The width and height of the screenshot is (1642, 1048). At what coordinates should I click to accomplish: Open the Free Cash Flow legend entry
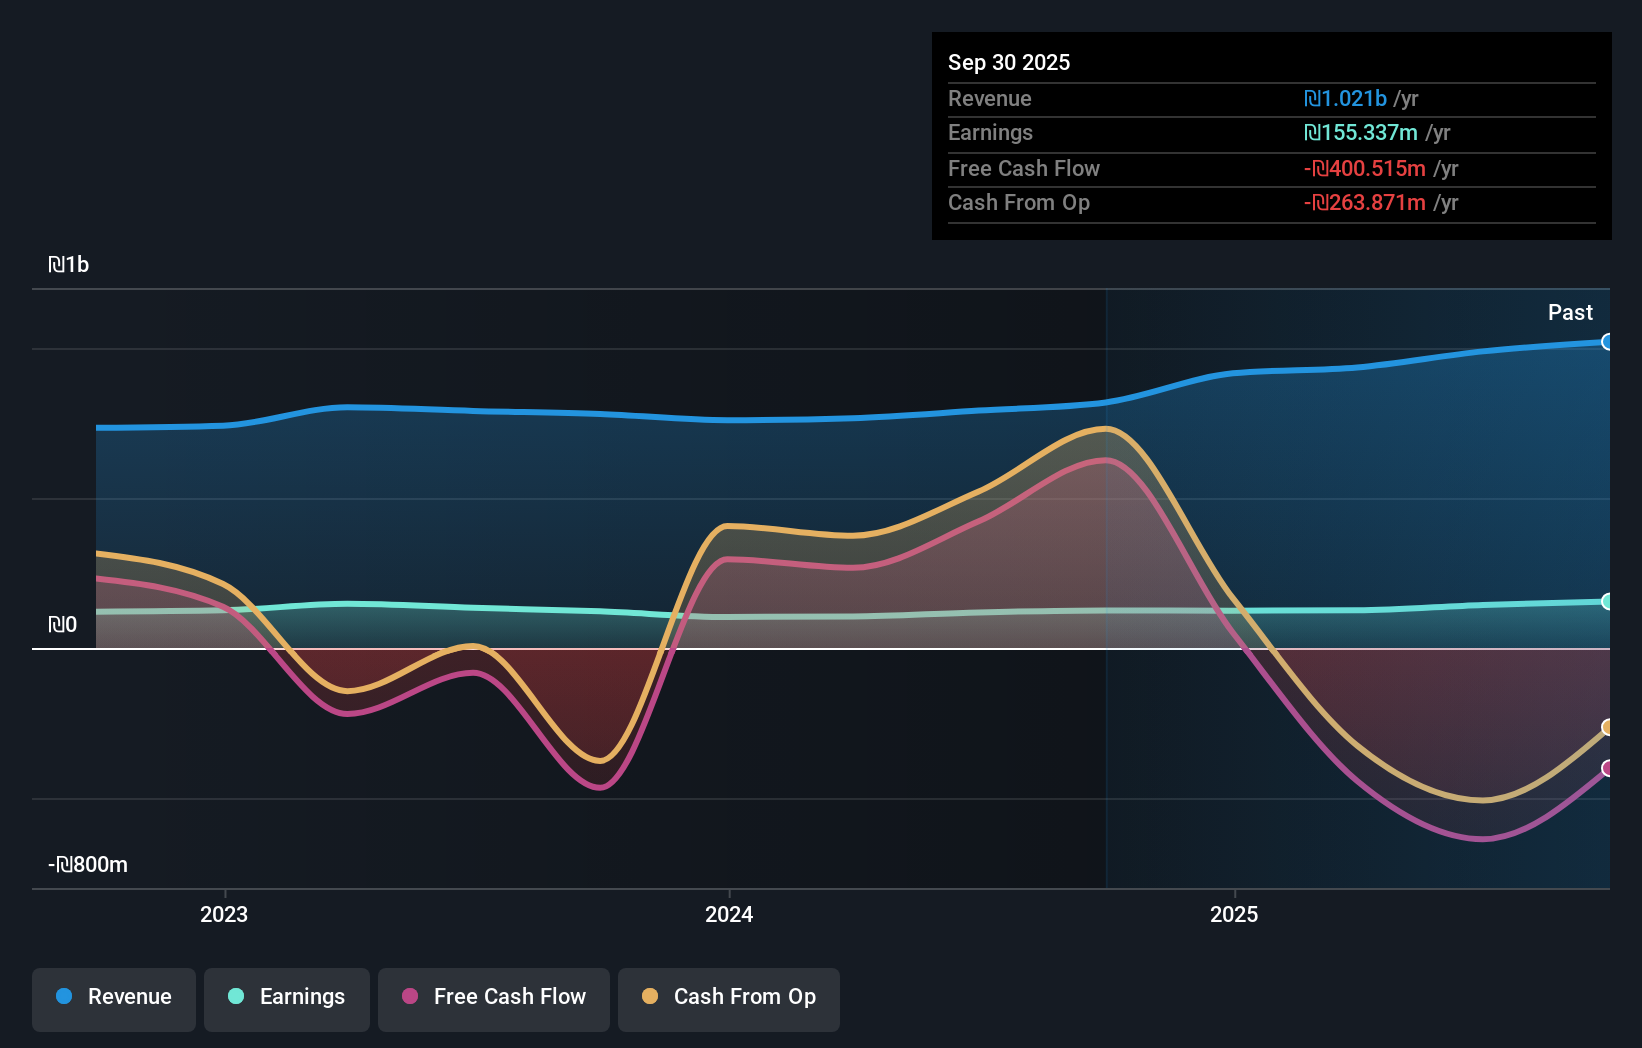[x=493, y=997]
